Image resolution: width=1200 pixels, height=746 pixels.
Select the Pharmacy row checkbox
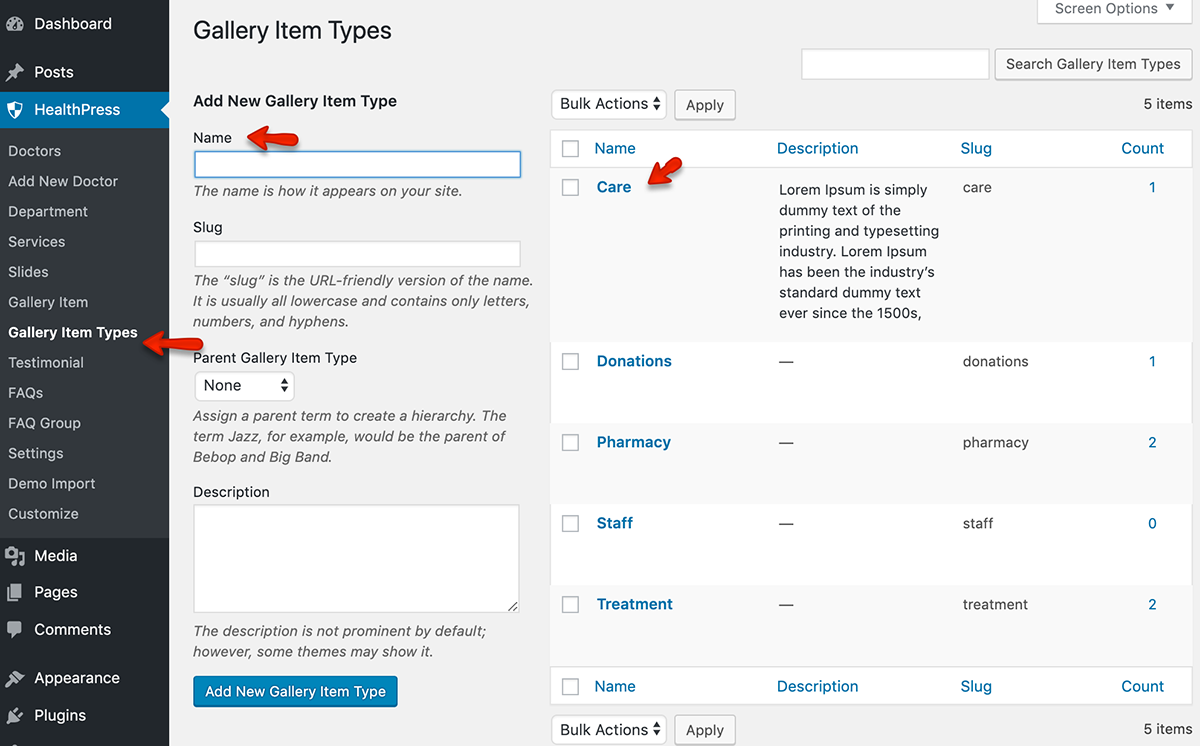pyautogui.click(x=571, y=443)
